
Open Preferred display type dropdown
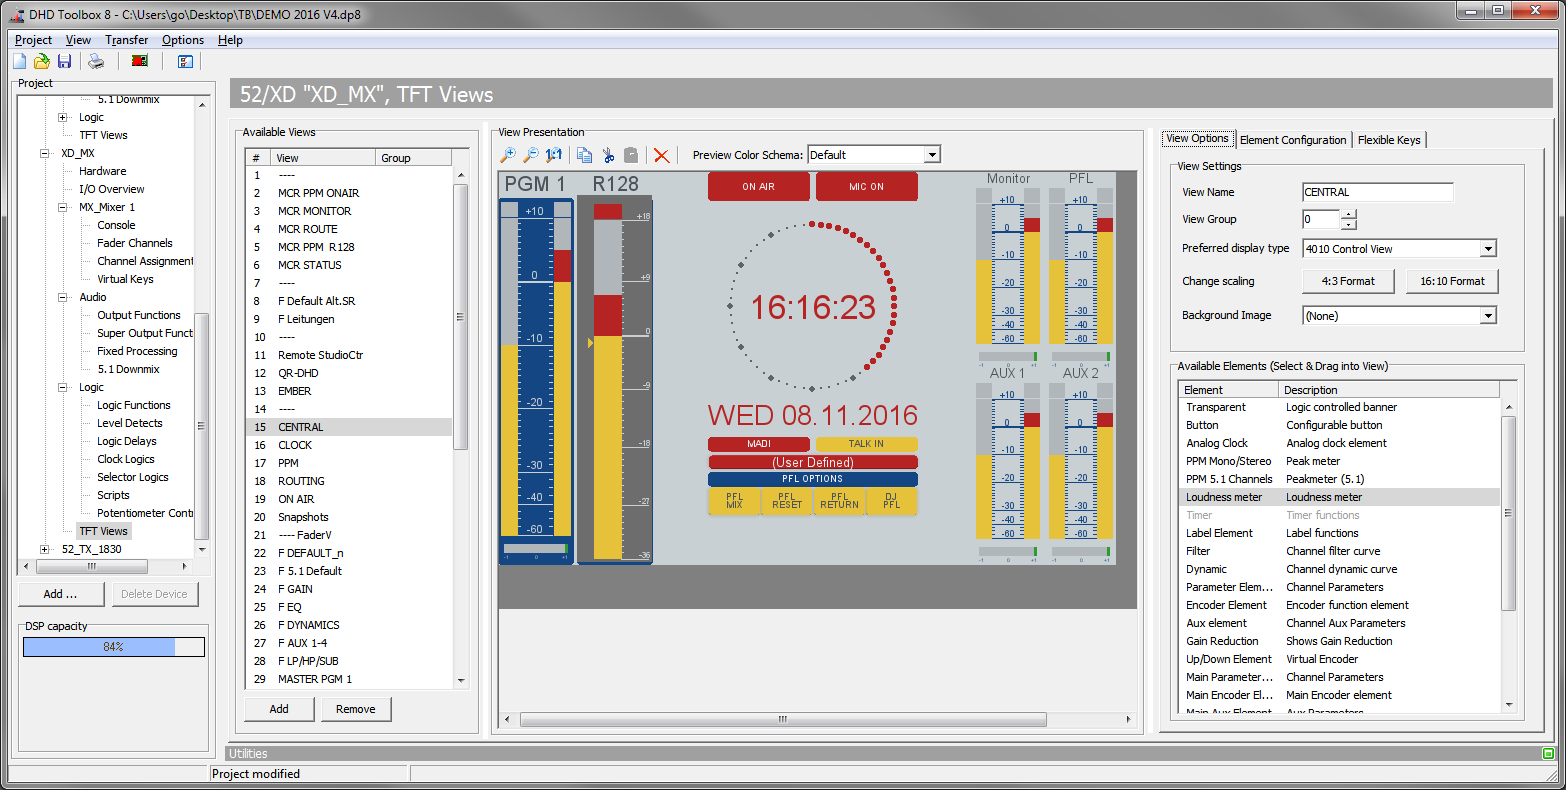pos(1488,249)
